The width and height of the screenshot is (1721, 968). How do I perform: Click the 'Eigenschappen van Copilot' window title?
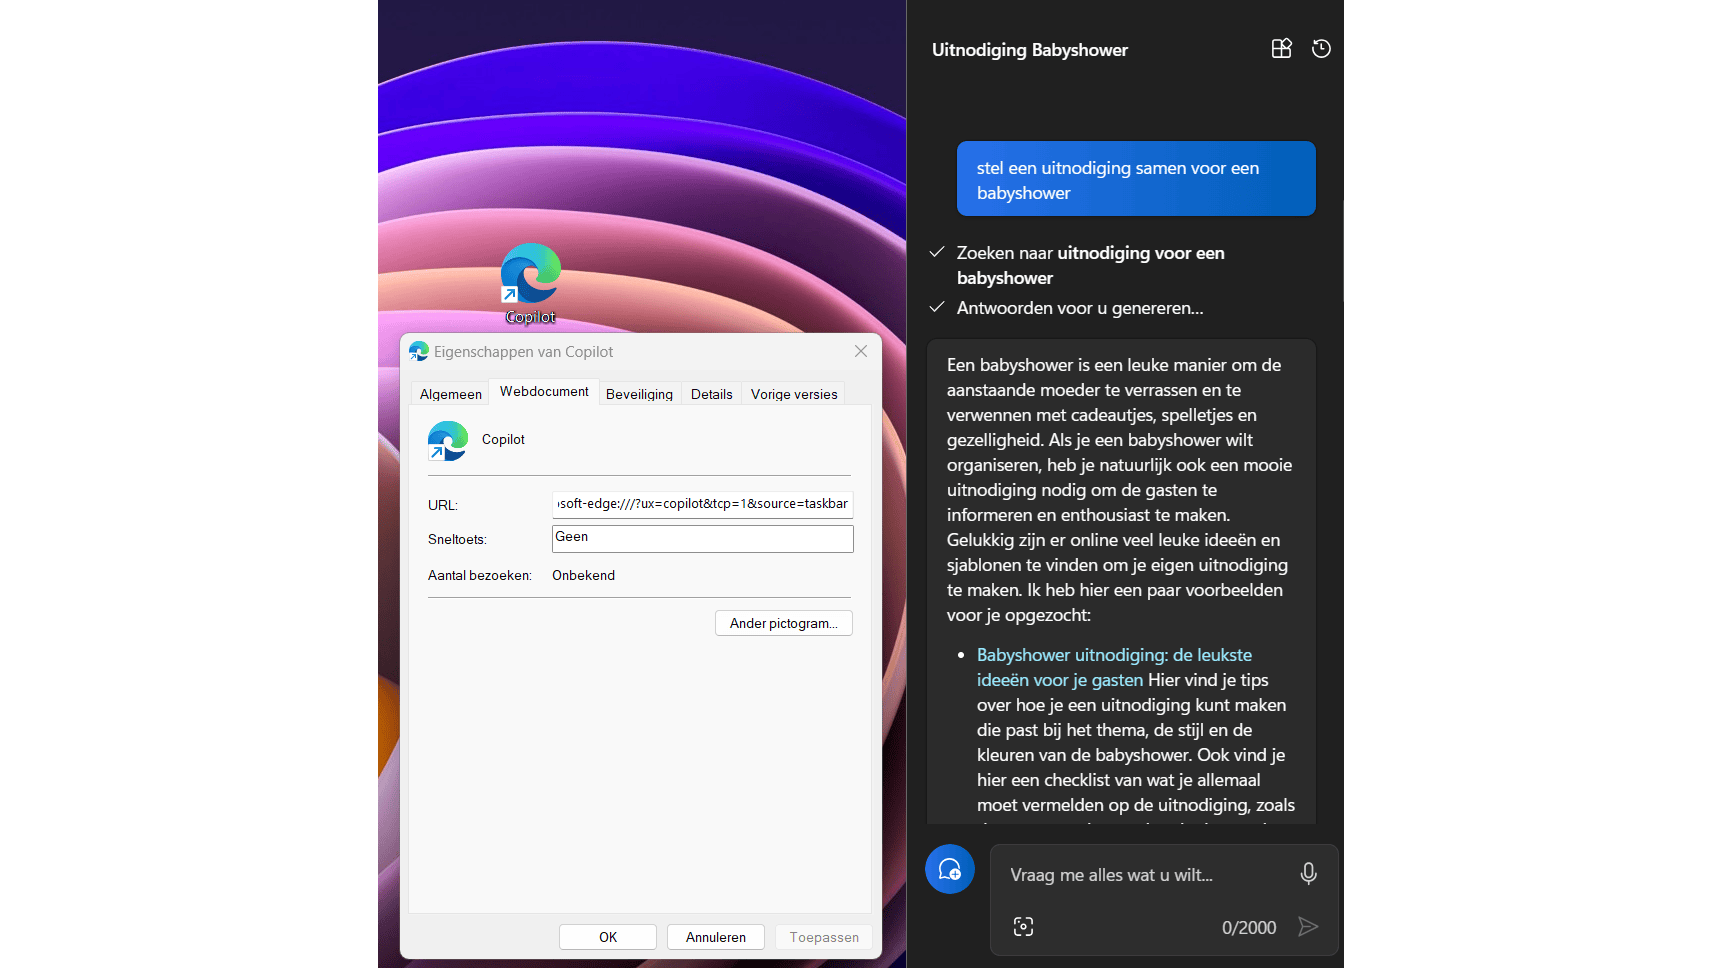tap(524, 352)
